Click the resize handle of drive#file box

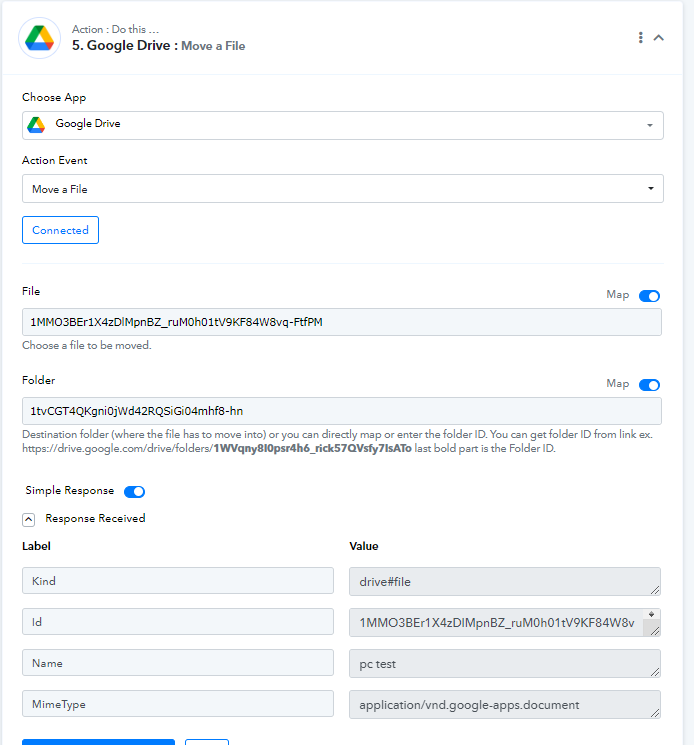pyautogui.click(x=655, y=590)
